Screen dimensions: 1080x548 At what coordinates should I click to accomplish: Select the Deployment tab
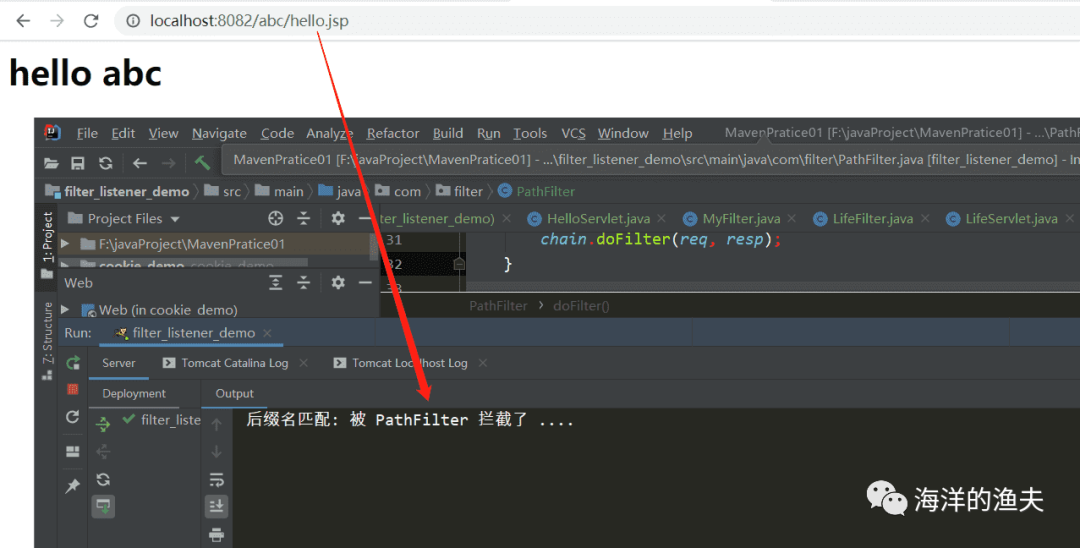coord(134,394)
